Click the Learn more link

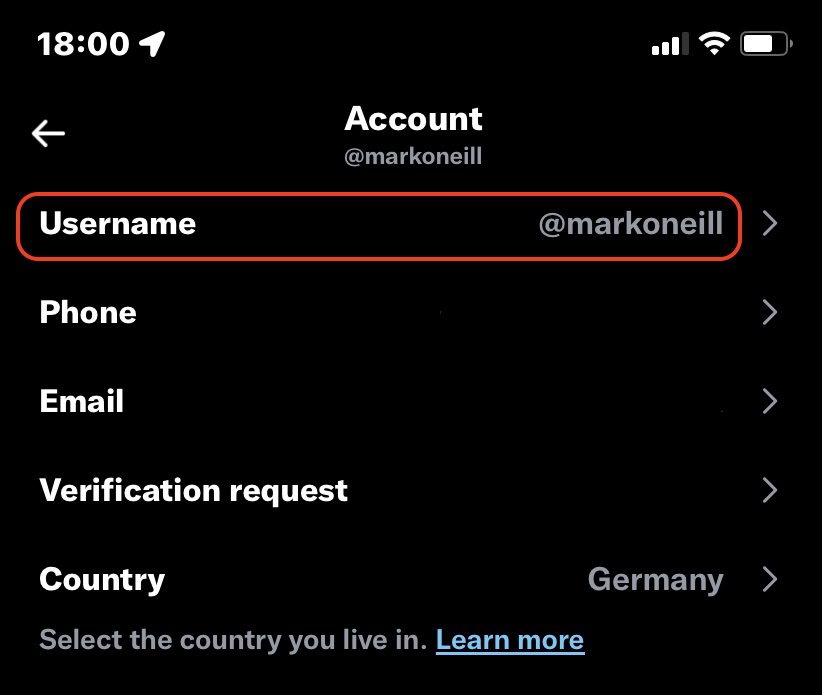(x=510, y=639)
